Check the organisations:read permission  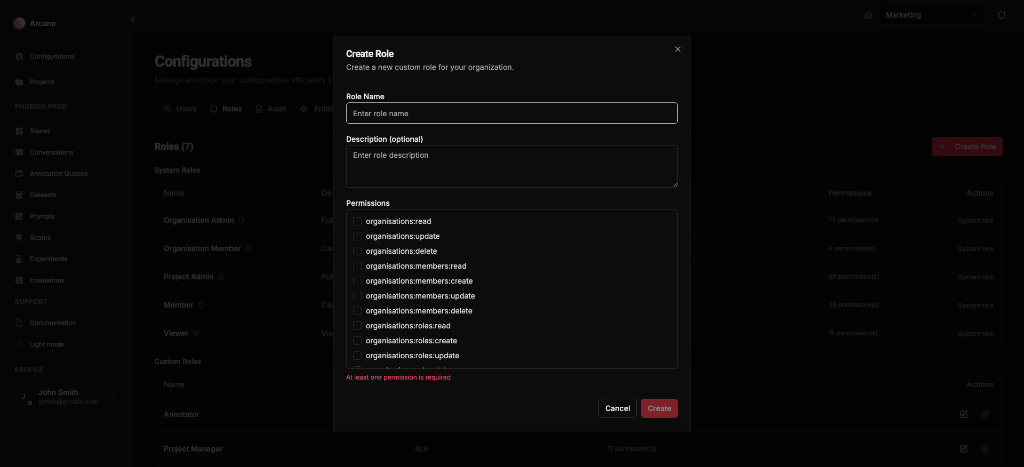click(357, 221)
